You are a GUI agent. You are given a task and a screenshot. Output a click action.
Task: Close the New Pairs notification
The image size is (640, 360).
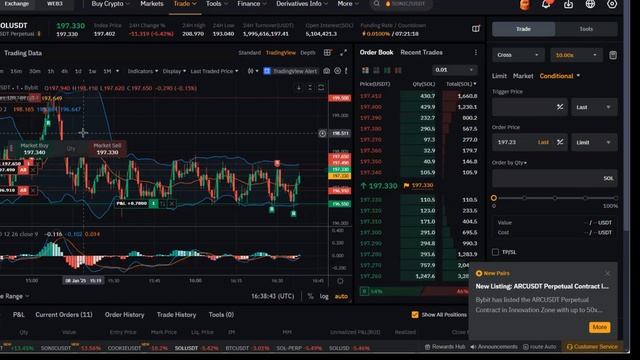pyautogui.click(x=608, y=273)
